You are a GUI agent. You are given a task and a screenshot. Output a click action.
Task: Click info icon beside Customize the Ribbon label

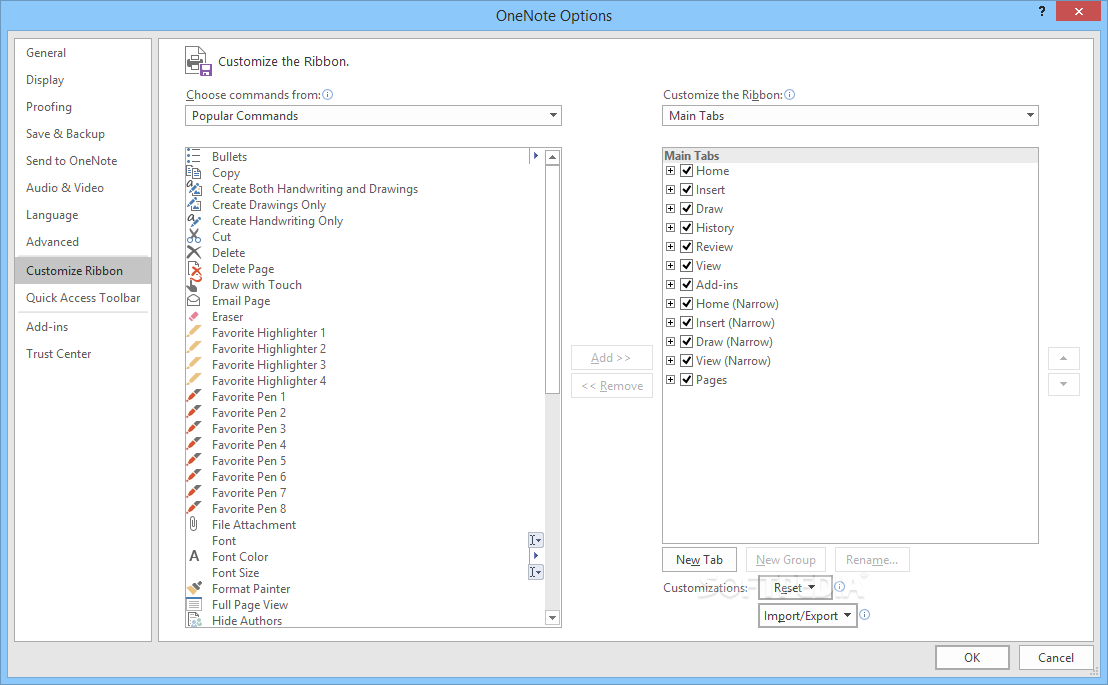click(x=789, y=95)
